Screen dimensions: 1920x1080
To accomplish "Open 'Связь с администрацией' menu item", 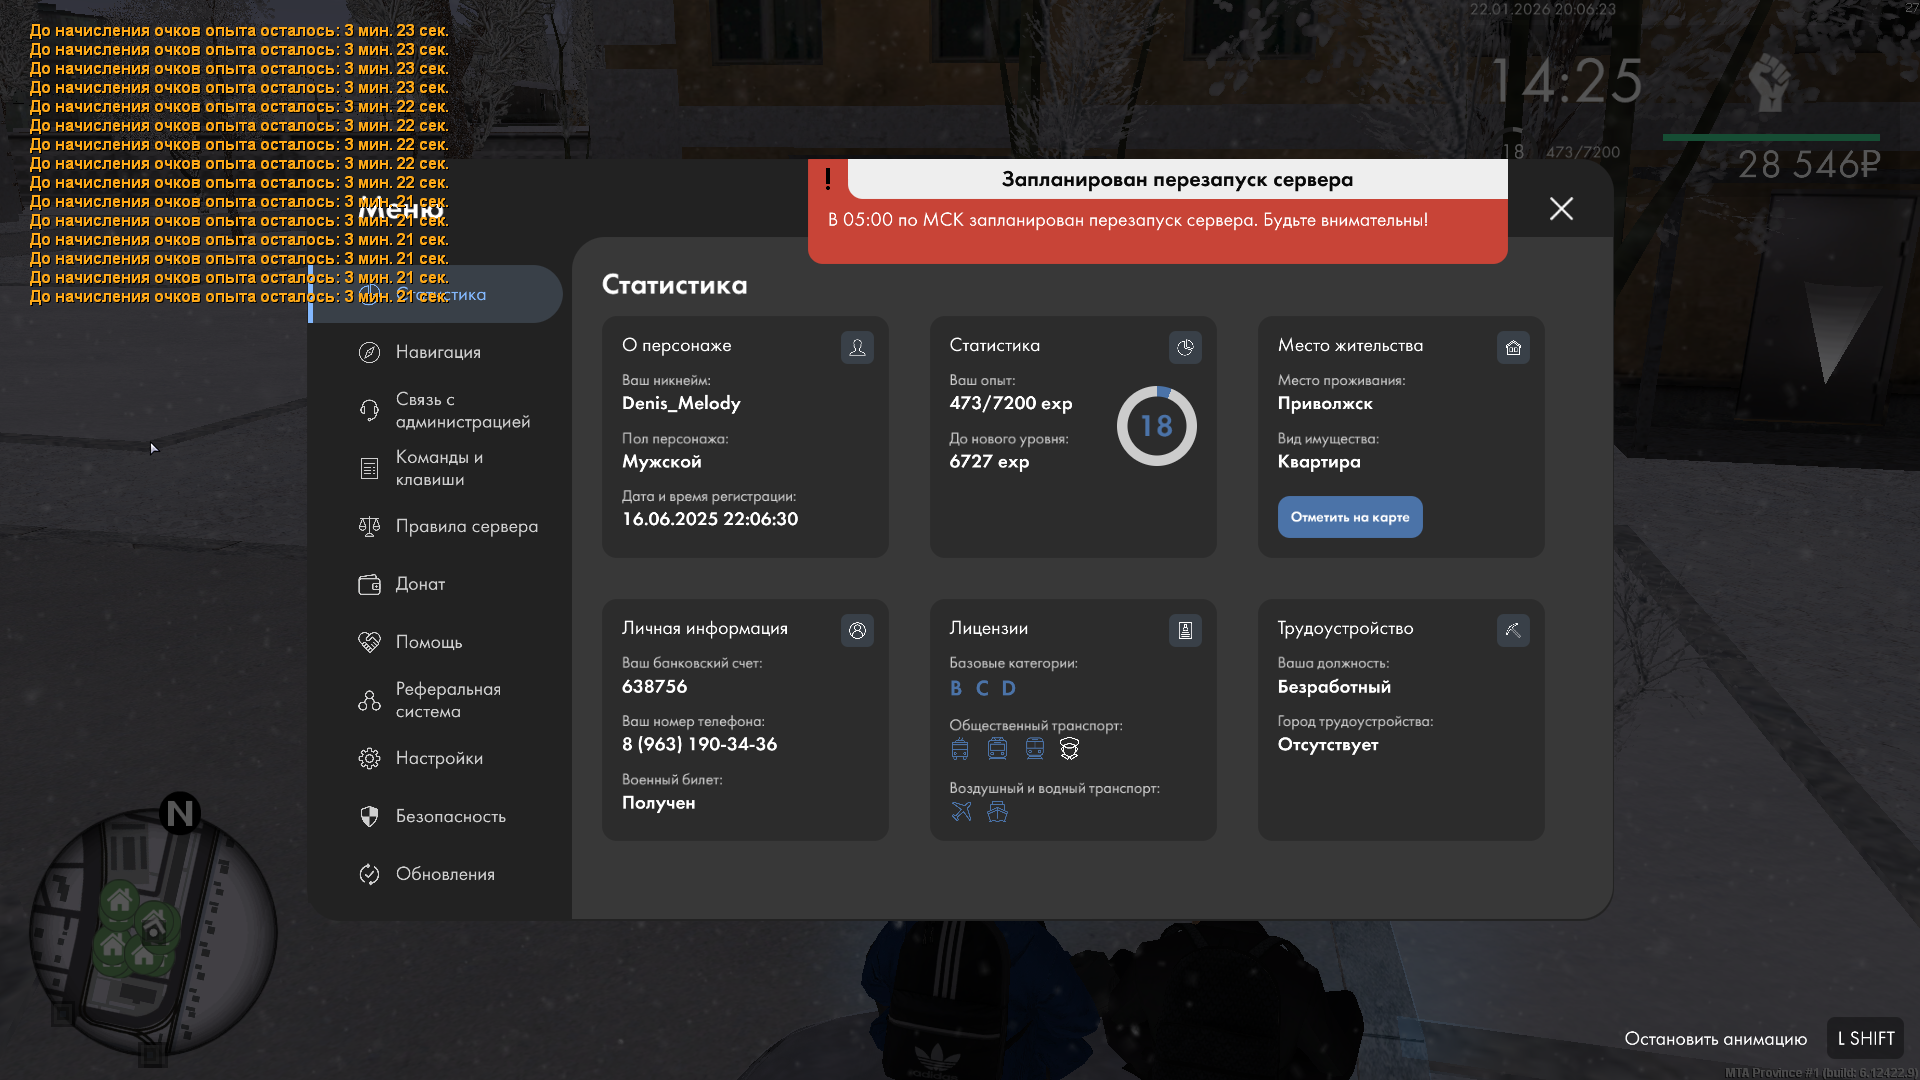I will [461, 410].
